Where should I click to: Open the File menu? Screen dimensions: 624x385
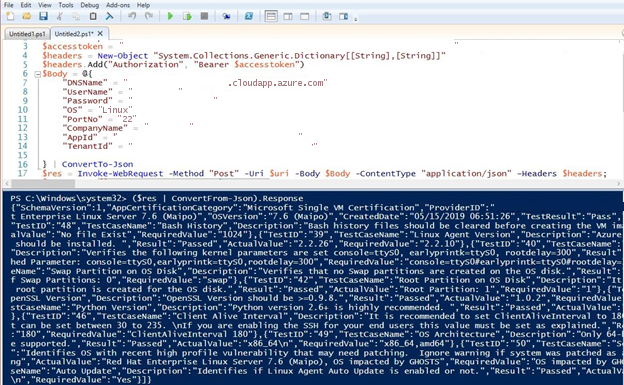point(8,5)
